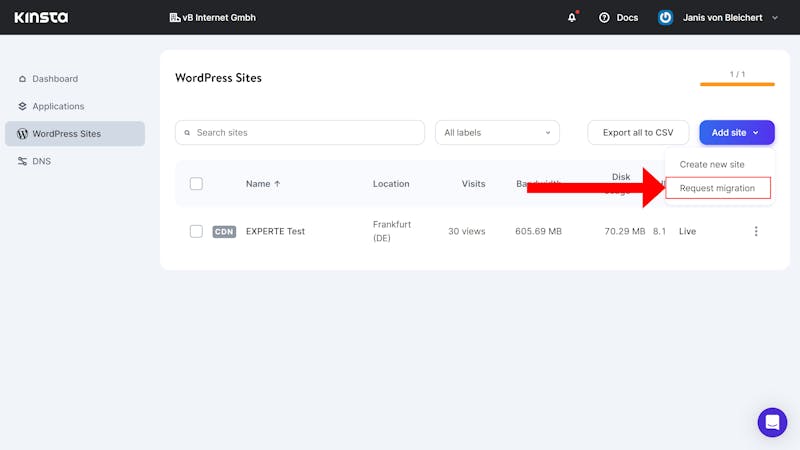The image size is (800, 450).
Task: Open the EXPERTE Test site
Action: (275, 231)
